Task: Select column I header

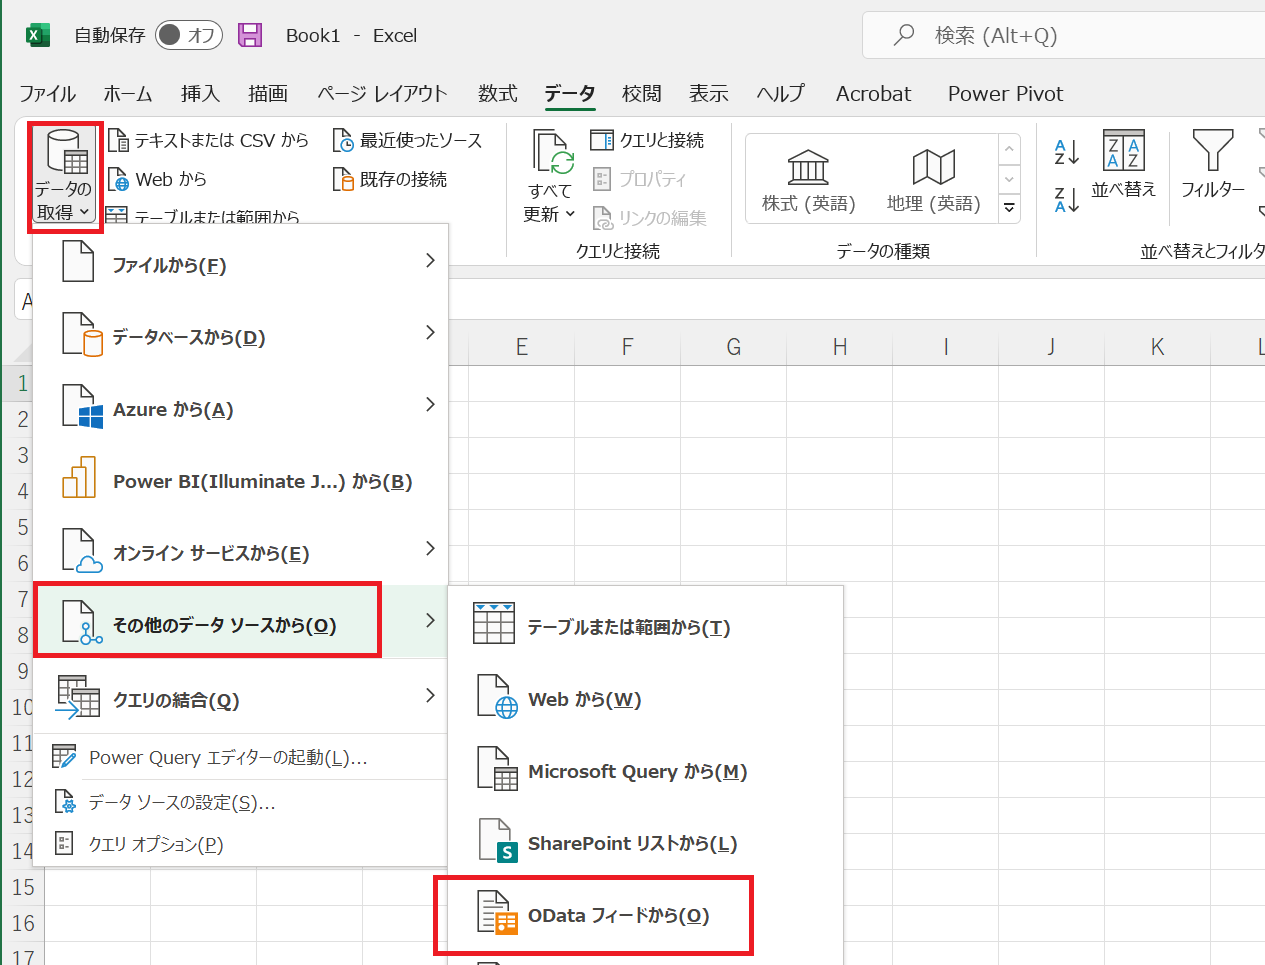Action: [x=945, y=347]
